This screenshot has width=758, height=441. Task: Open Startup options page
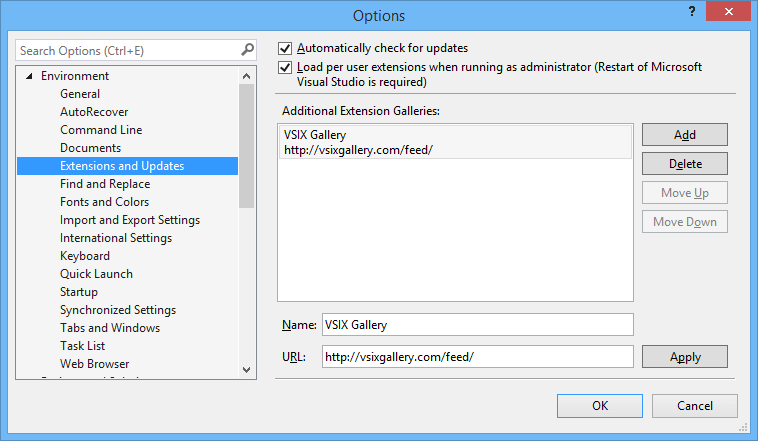point(79,292)
